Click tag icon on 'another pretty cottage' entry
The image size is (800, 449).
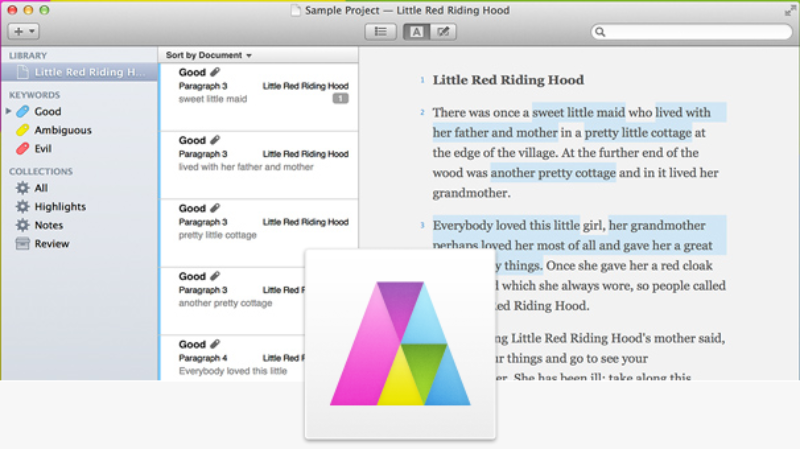point(215,276)
